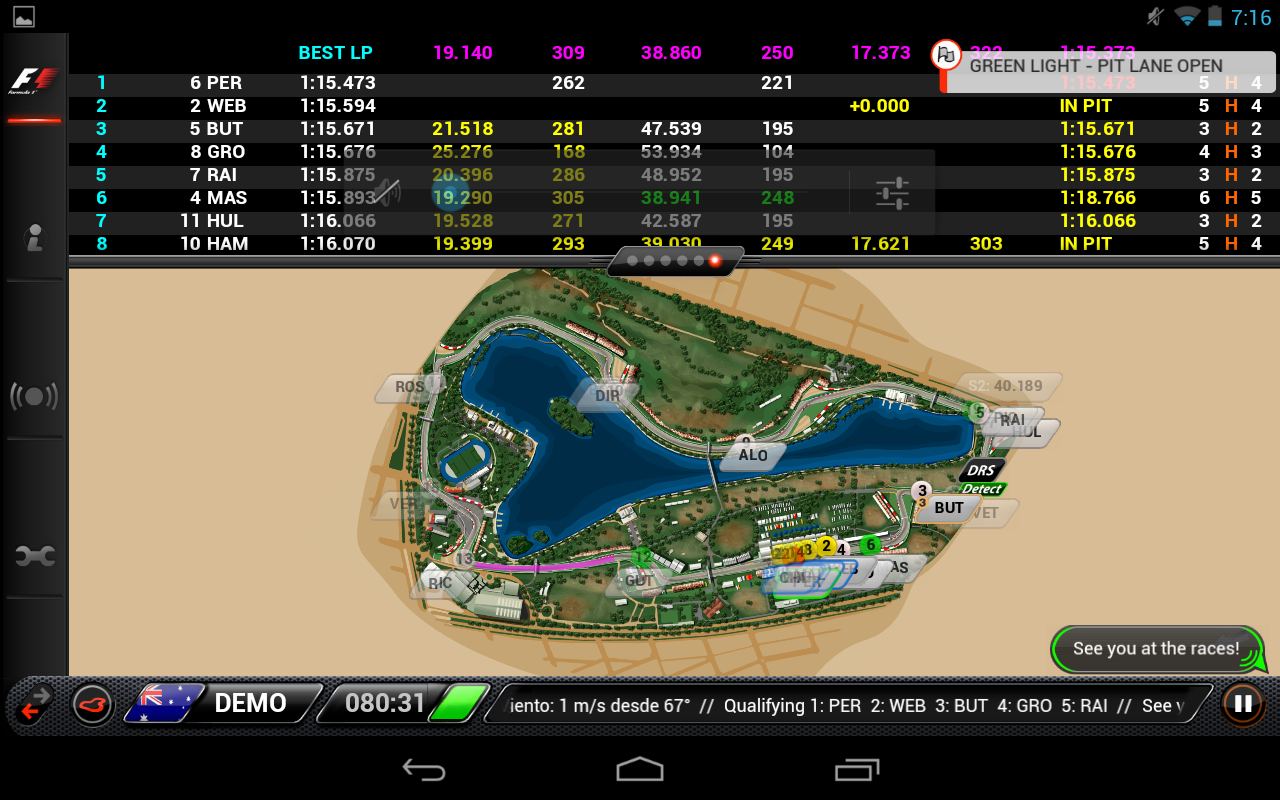The width and height of the screenshot is (1280, 800).
Task: Tap the green car marker numbered 6
Action: coord(870,544)
